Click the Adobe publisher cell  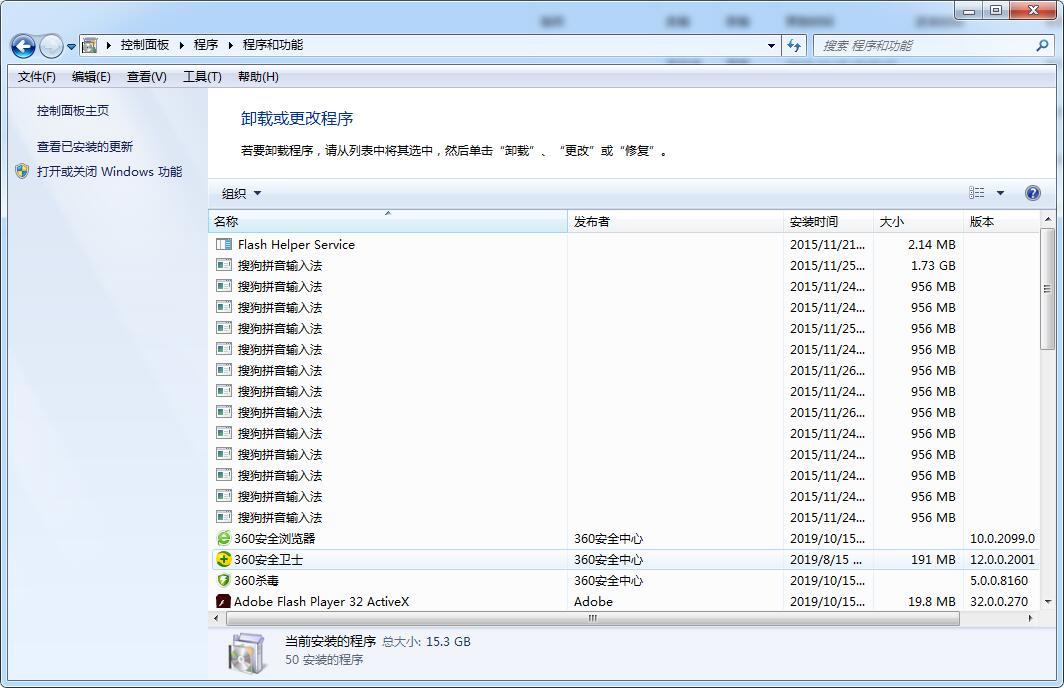coord(593,602)
